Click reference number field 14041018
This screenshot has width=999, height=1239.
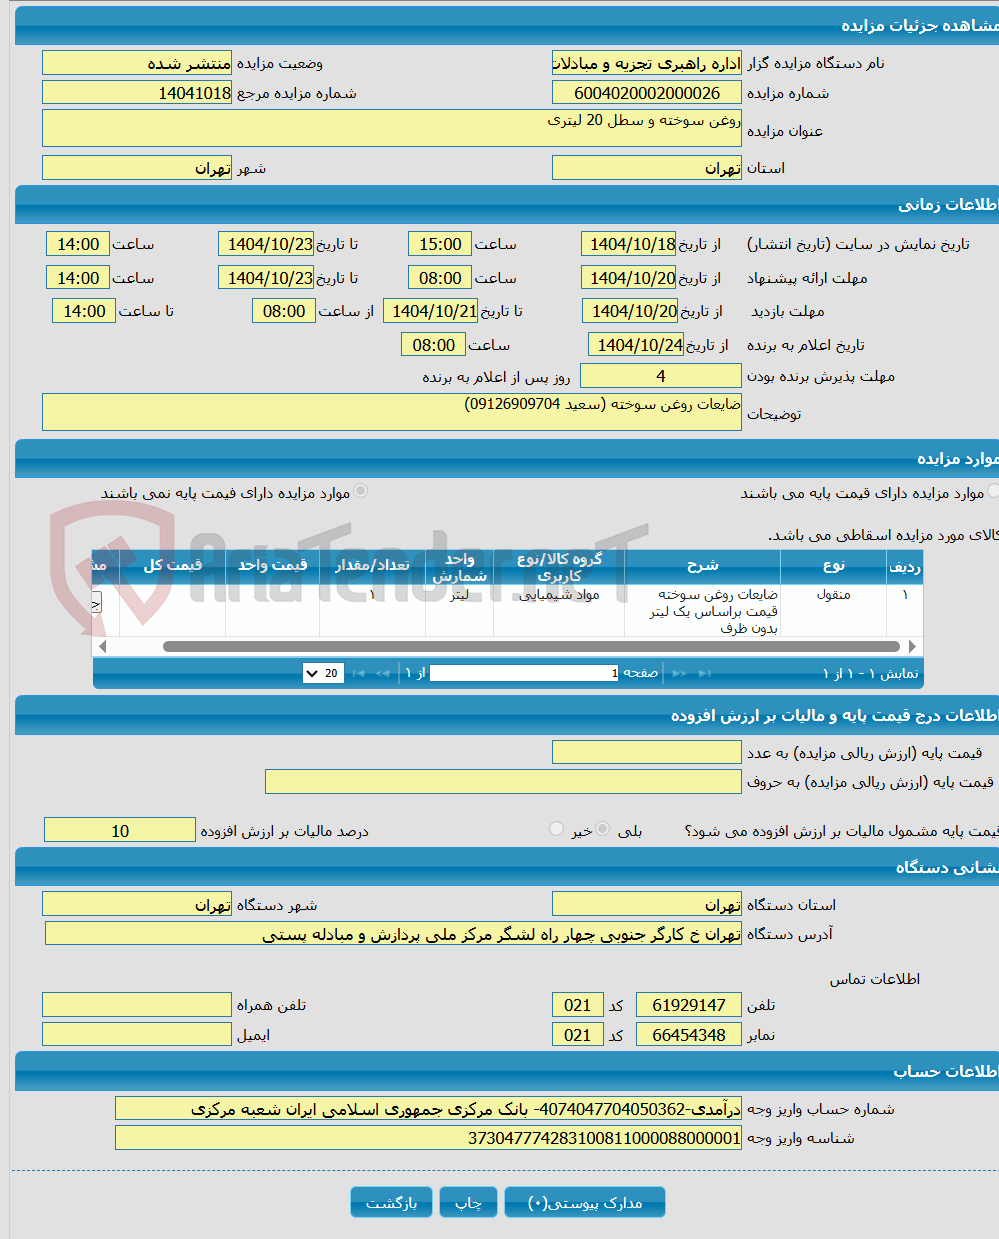(x=137, y=93)
